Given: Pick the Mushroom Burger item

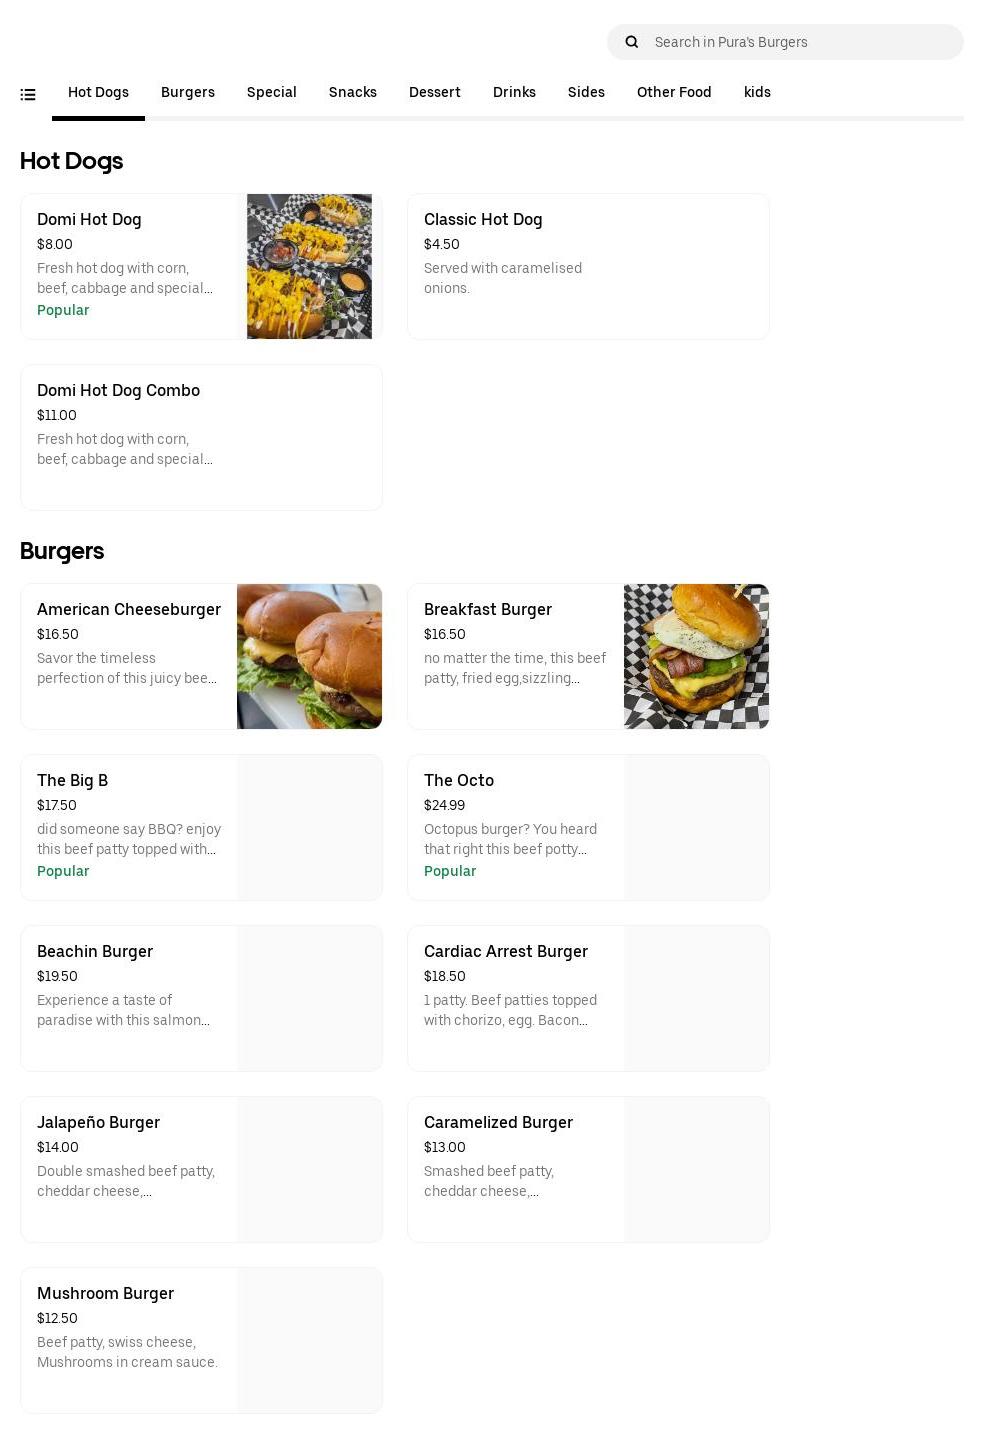Looking at the screenshot, I should point(201,1340).
